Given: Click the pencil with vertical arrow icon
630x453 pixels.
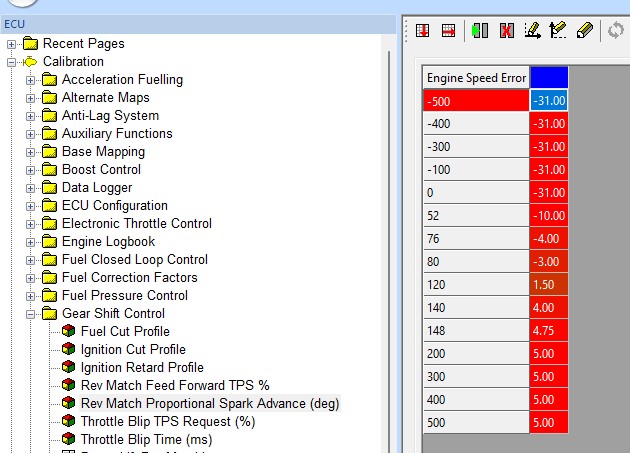Looking at the screenshot, I should pos(558,31).
